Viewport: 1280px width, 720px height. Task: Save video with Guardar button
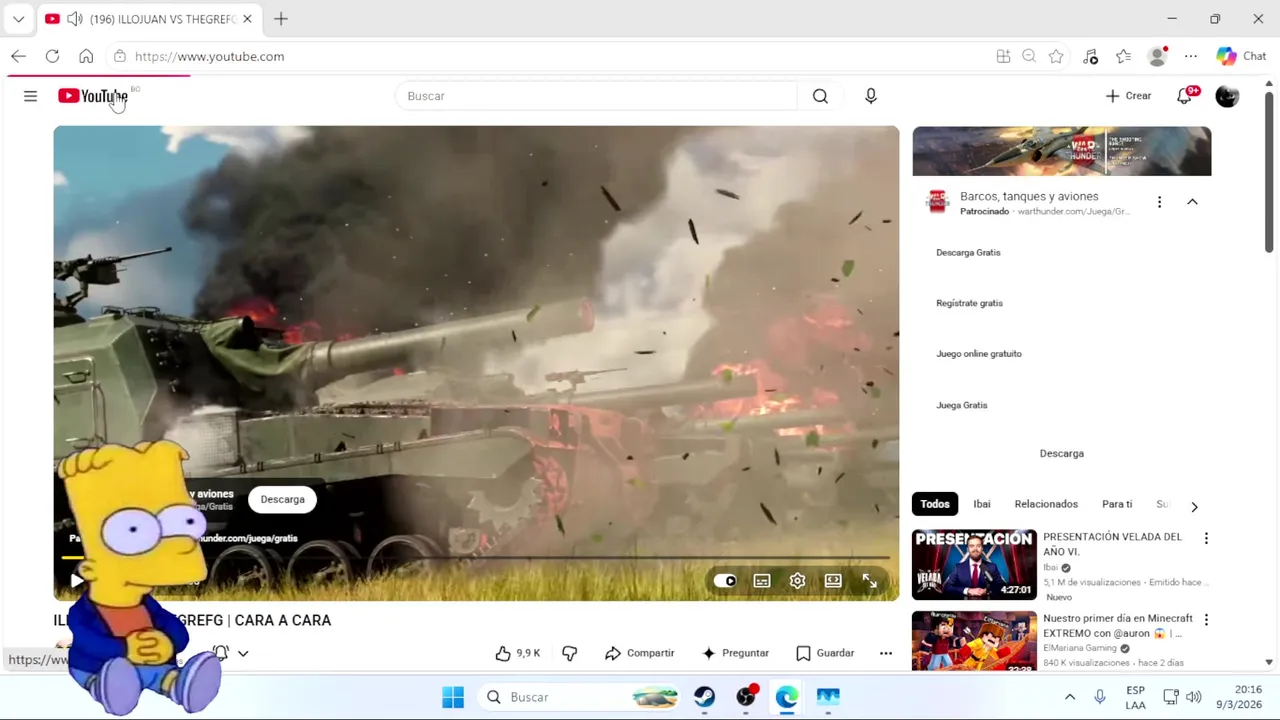(825, 653)
